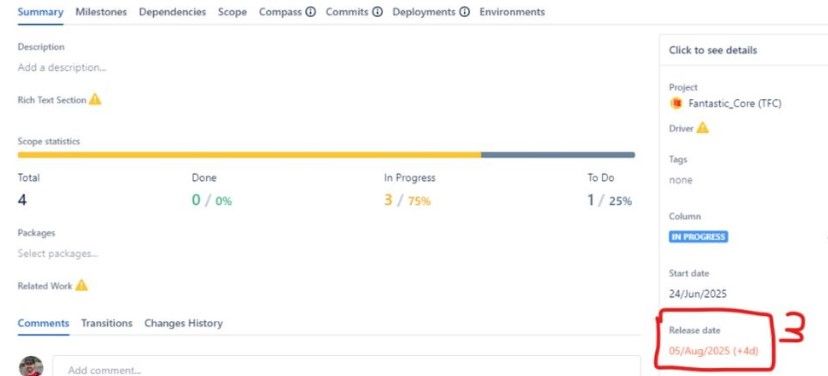Open the Compass tab
This screenshot has width=828, height=376.
280,12
